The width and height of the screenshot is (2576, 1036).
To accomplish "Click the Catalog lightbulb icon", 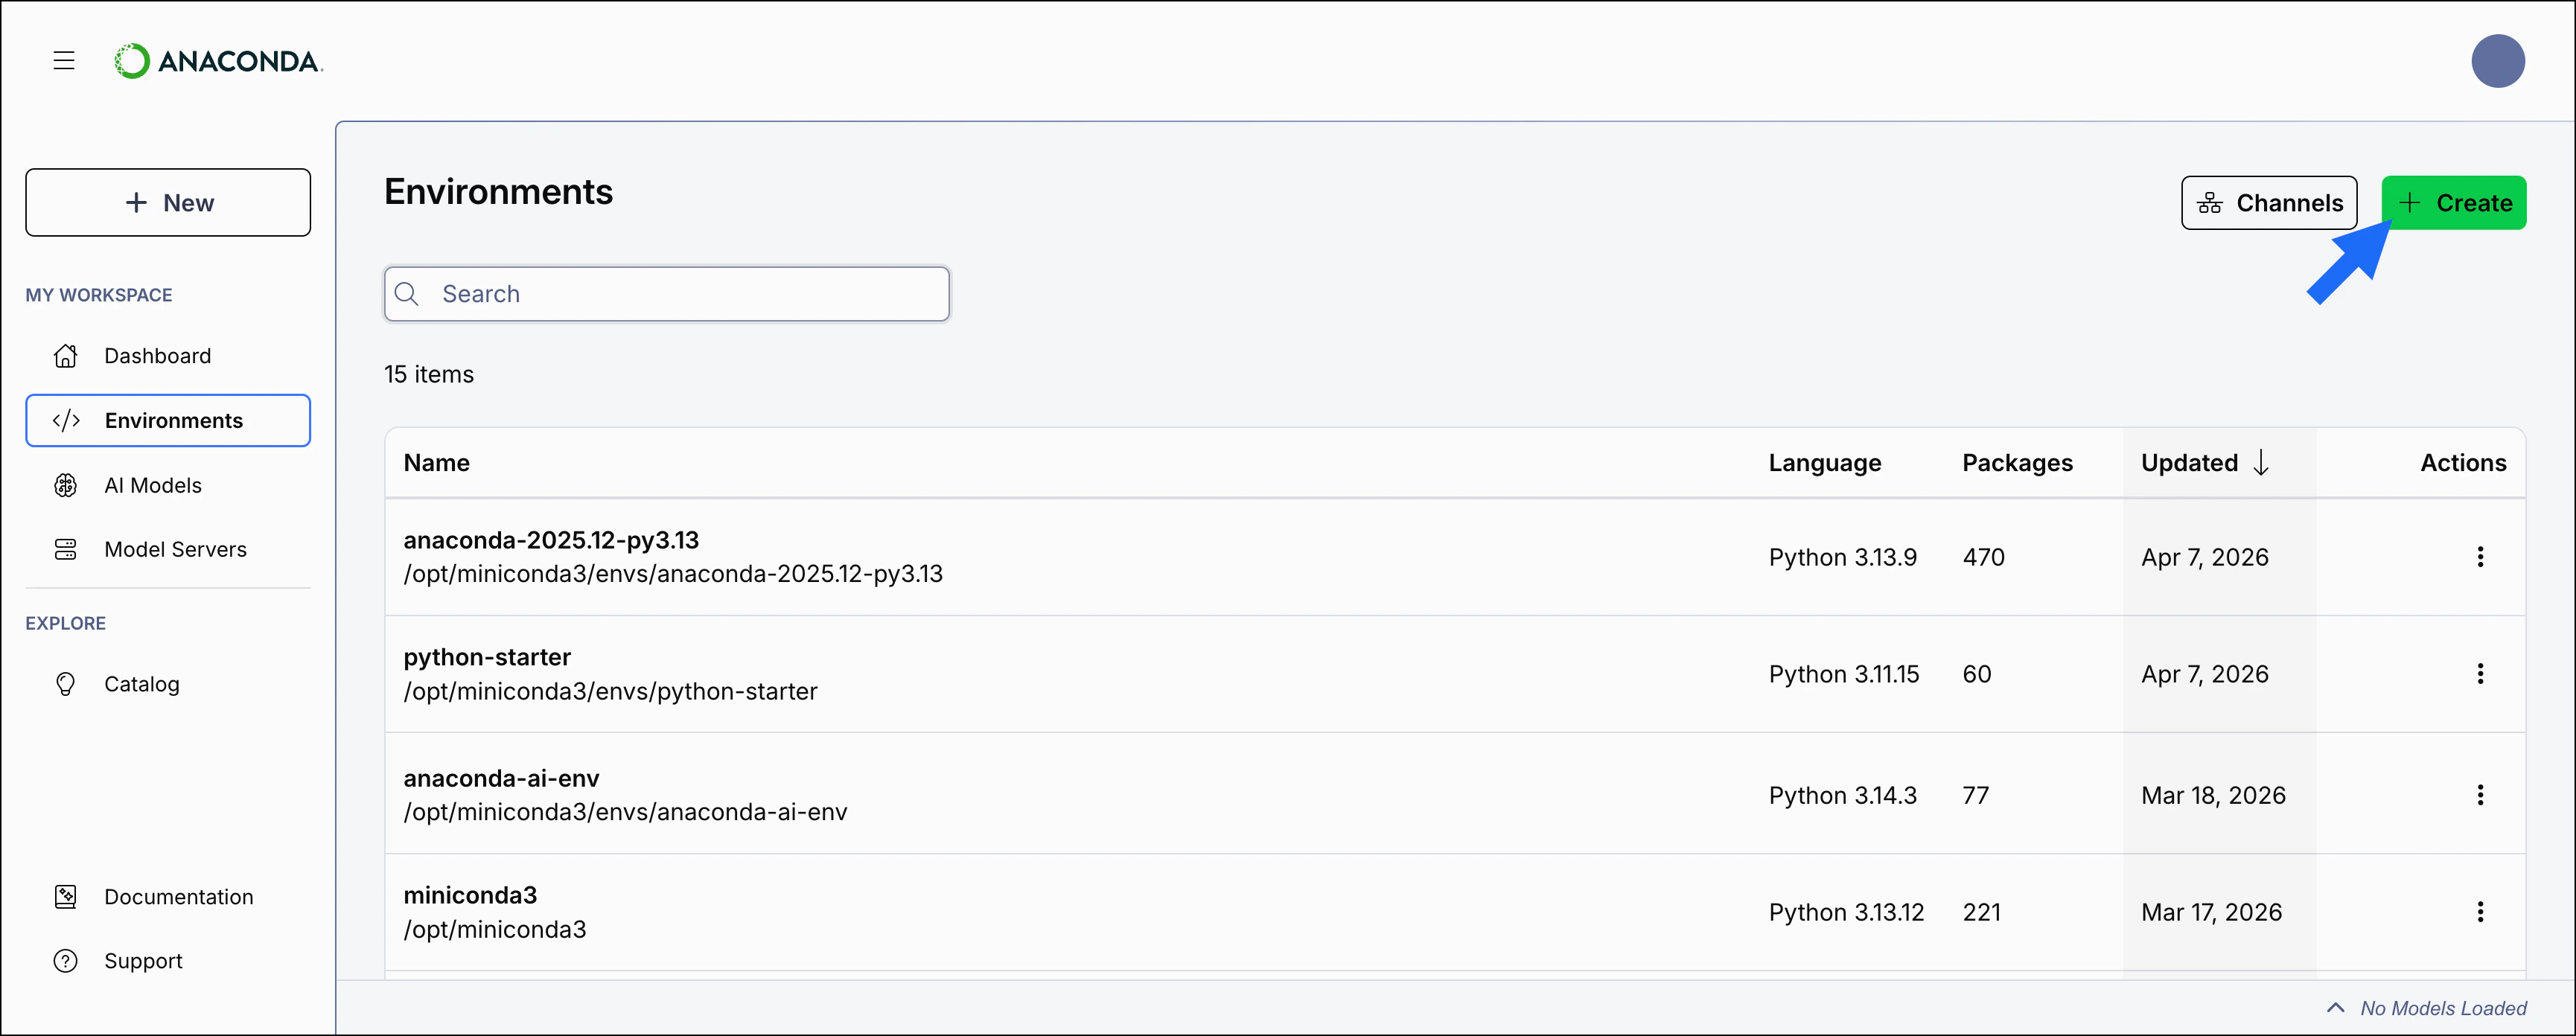I will click(x=65, y=684).
